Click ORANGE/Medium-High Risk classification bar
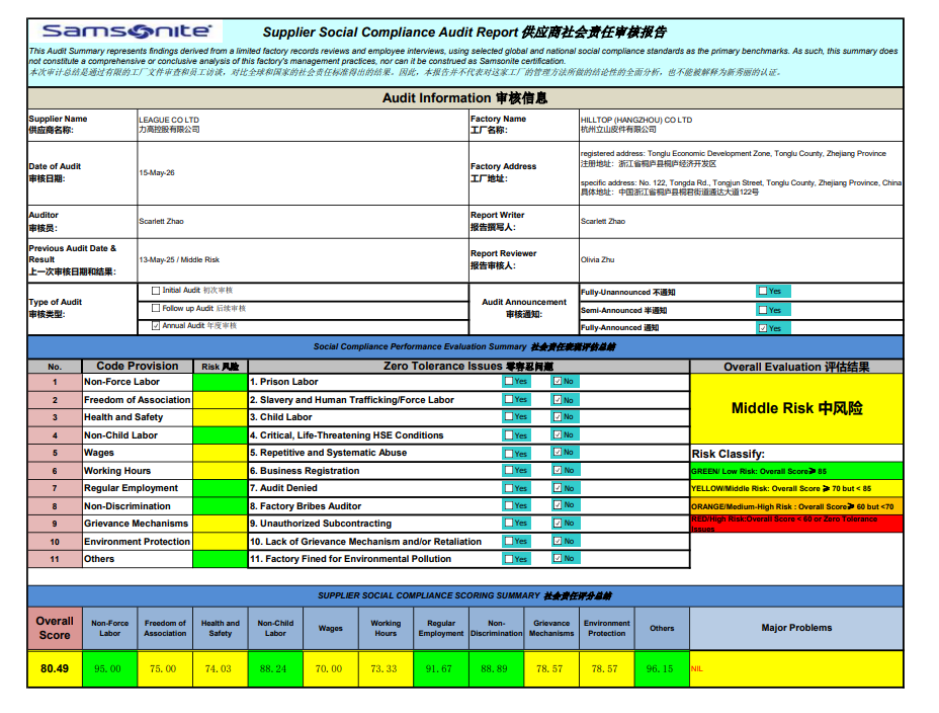Screen dimensions: 939x713 pyautogui.click(x=796, y=506)
